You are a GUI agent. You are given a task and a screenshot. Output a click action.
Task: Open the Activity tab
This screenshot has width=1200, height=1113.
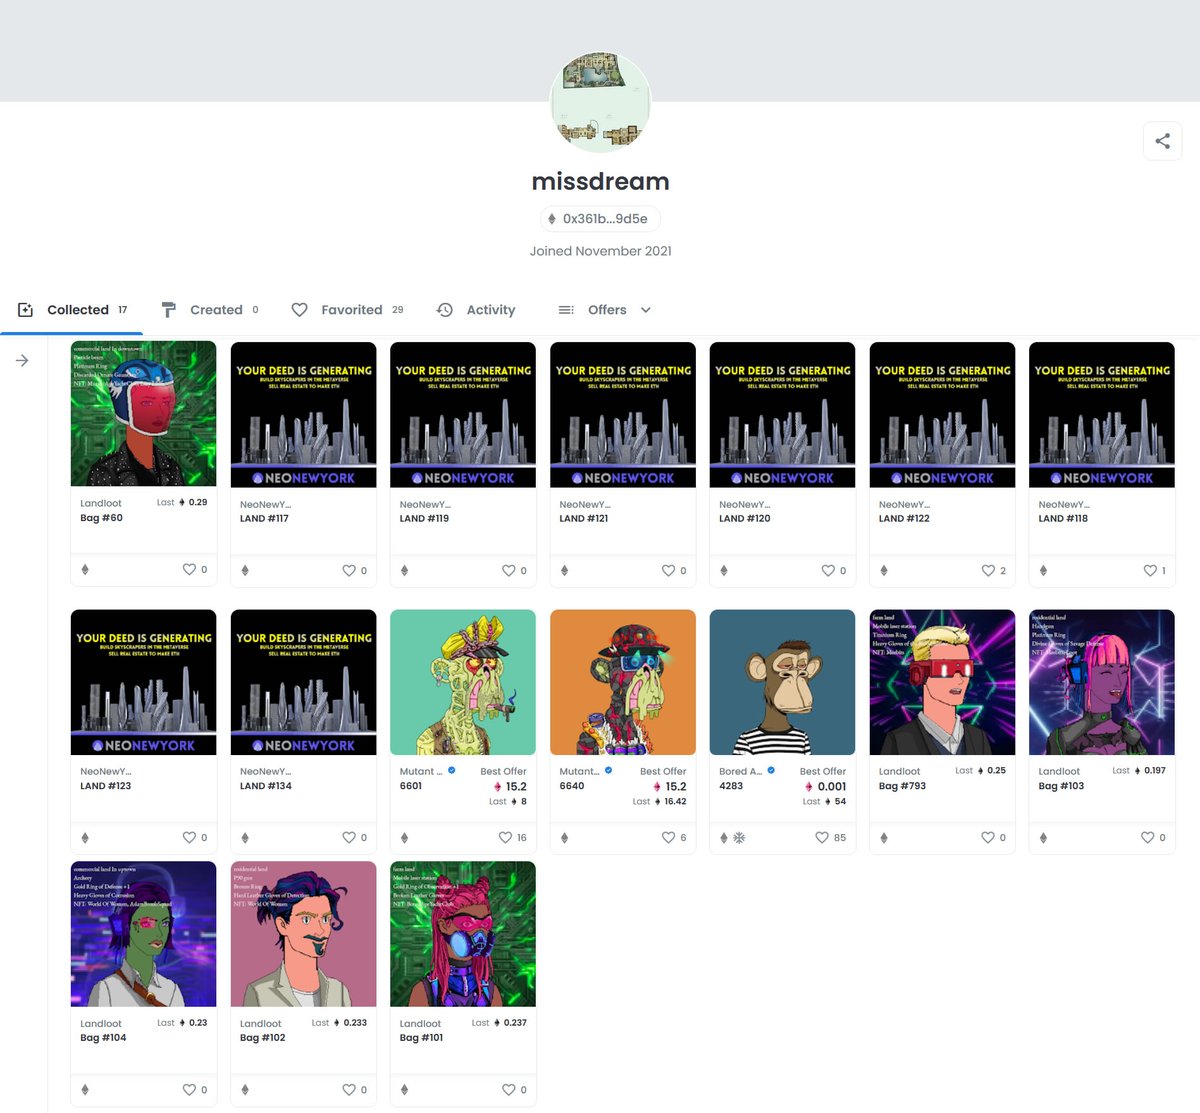pyautogui.click(x=476, y=310)
